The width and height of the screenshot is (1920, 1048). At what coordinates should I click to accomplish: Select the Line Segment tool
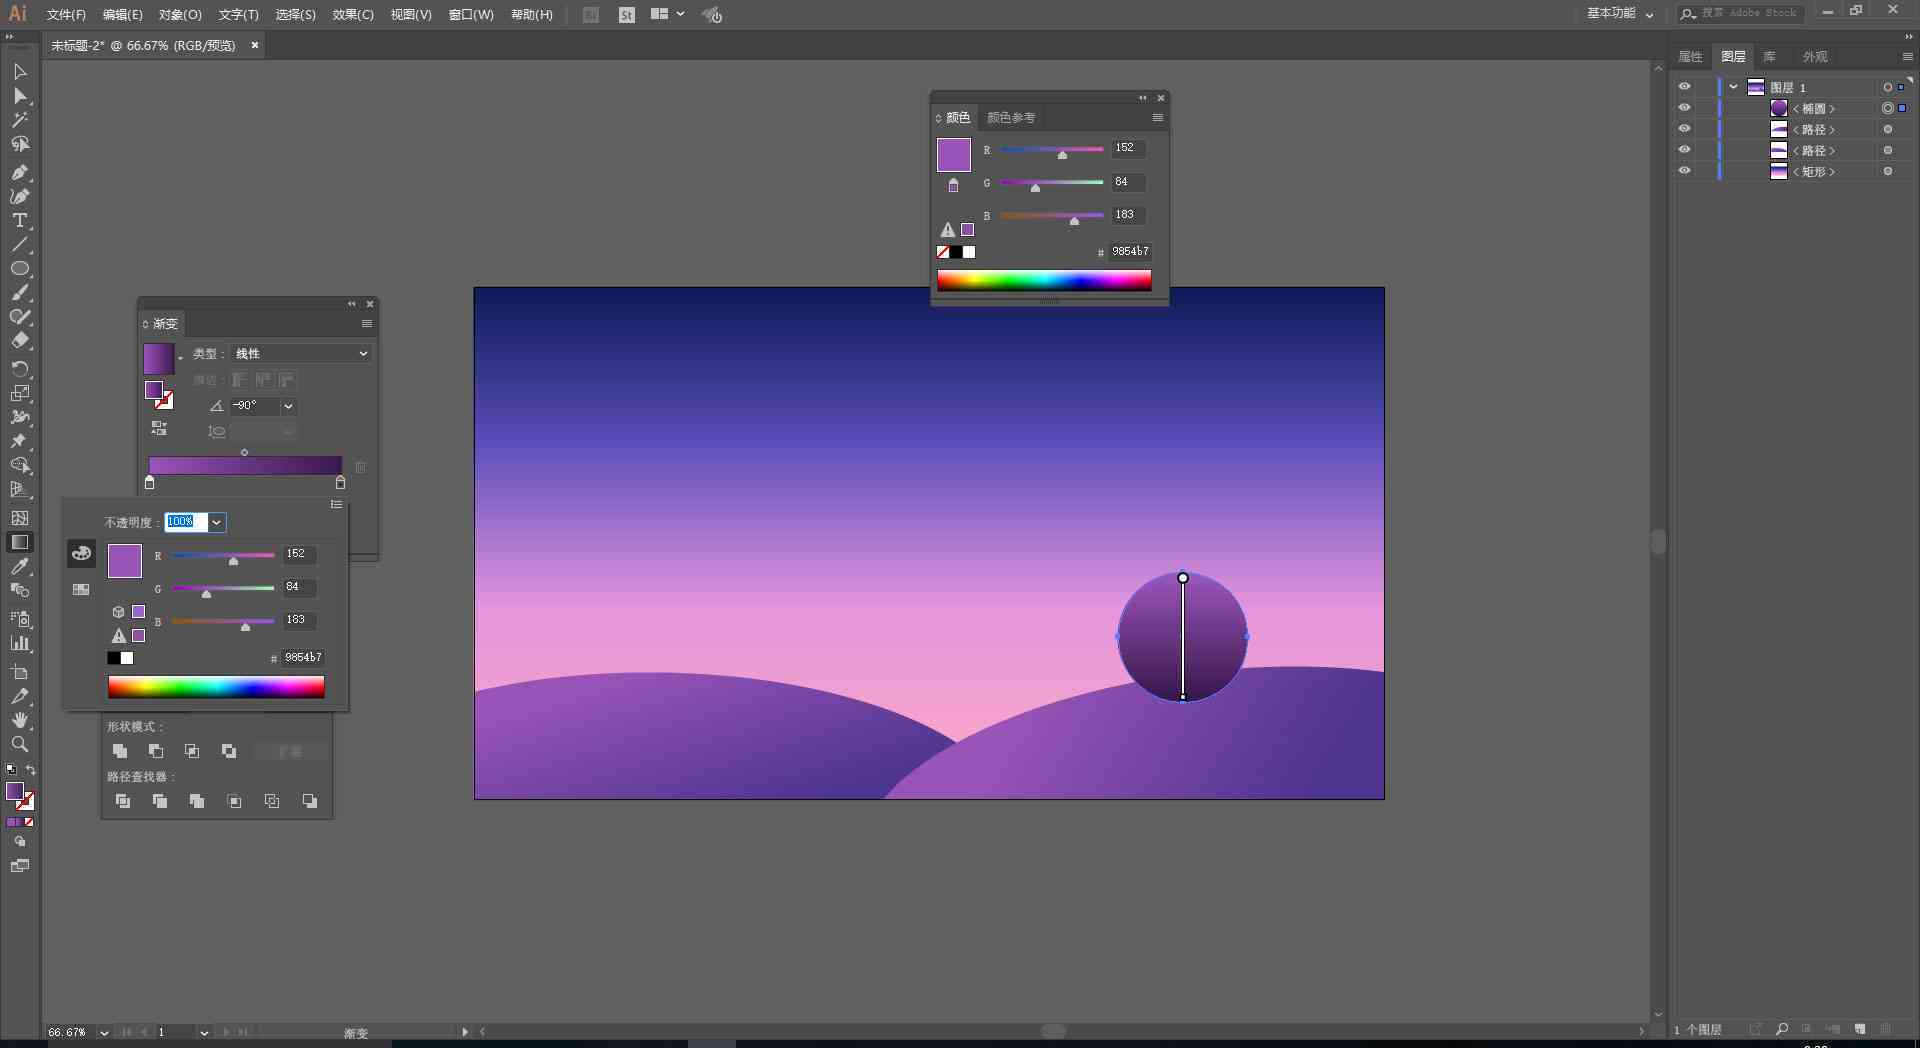(20, 245)
